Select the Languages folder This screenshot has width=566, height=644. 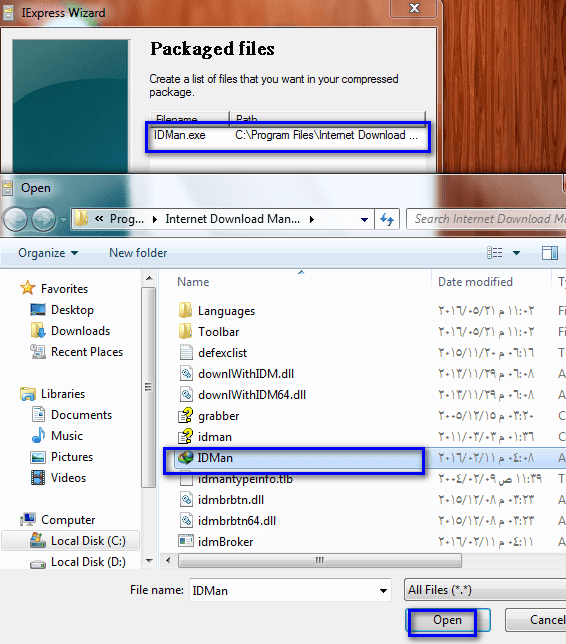coord(226,311)
